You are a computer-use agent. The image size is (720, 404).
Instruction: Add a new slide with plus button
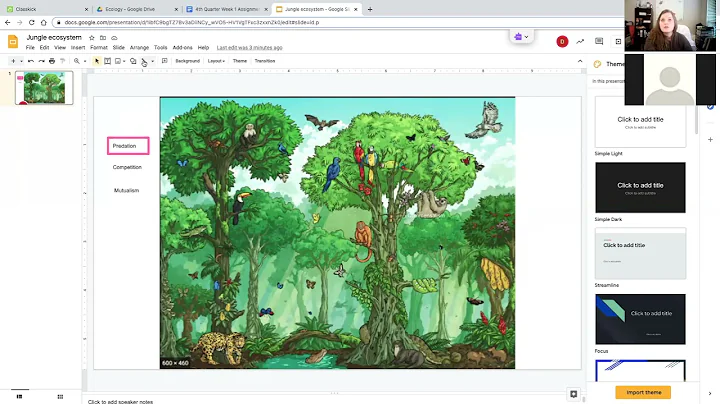click(13, 61)
